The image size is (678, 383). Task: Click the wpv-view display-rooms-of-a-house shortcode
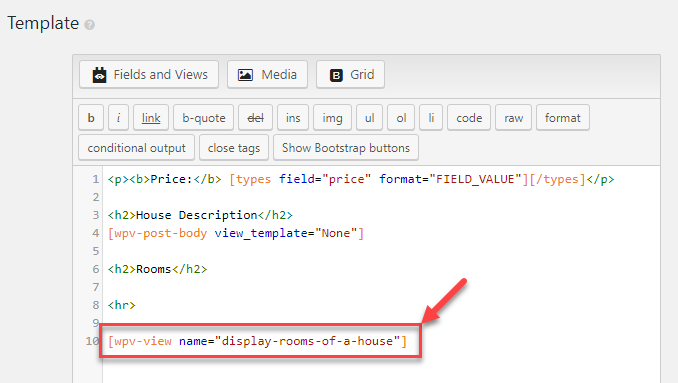click(257, 342)
